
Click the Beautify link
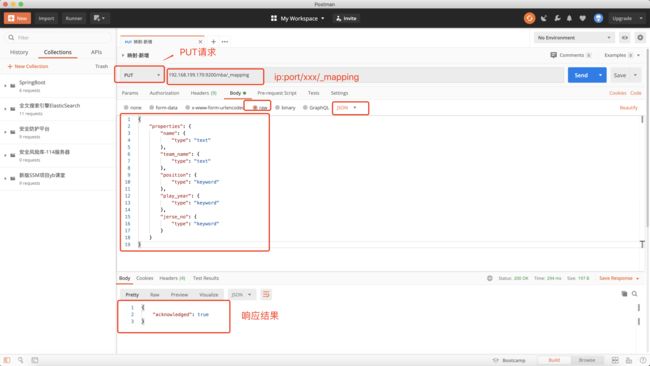click(x=628, y=108)
